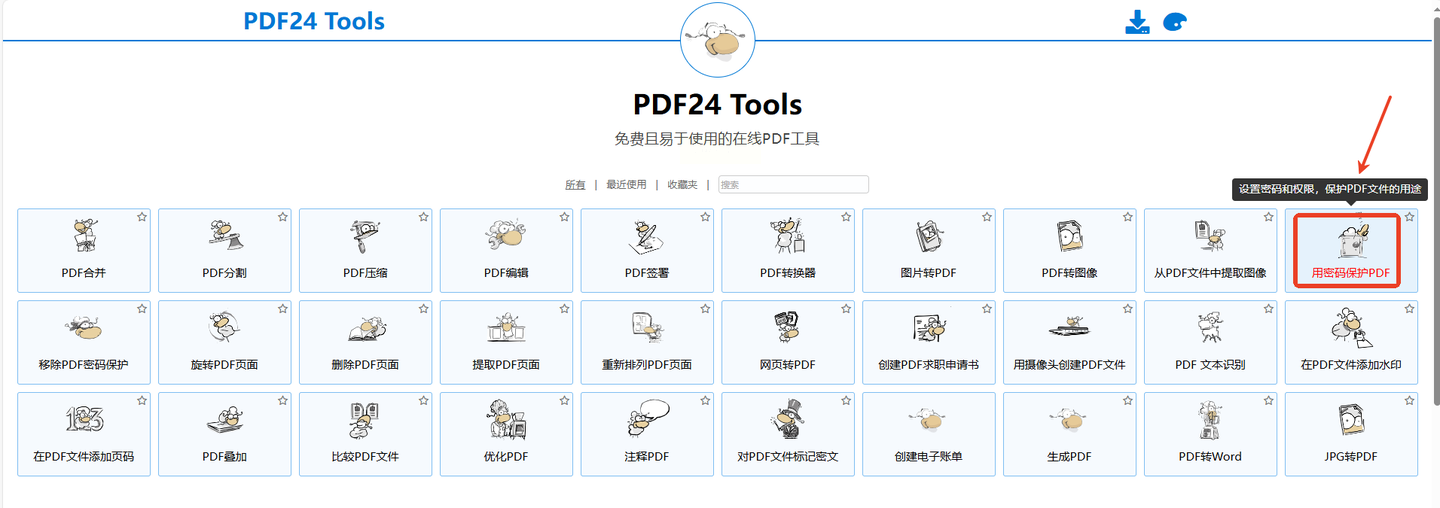Open the PDF编辑 tool tile

click(507, 251)
